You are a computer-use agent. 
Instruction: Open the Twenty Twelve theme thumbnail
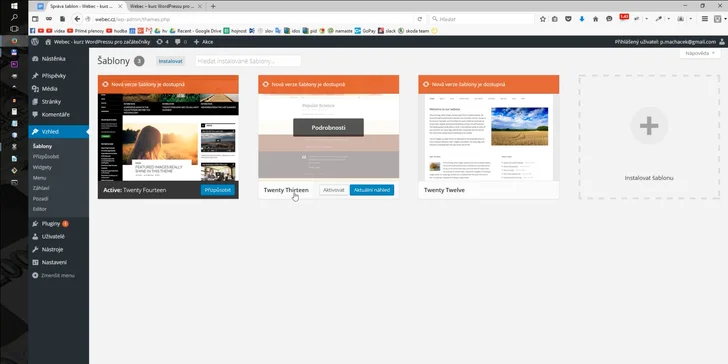(488, 137)
